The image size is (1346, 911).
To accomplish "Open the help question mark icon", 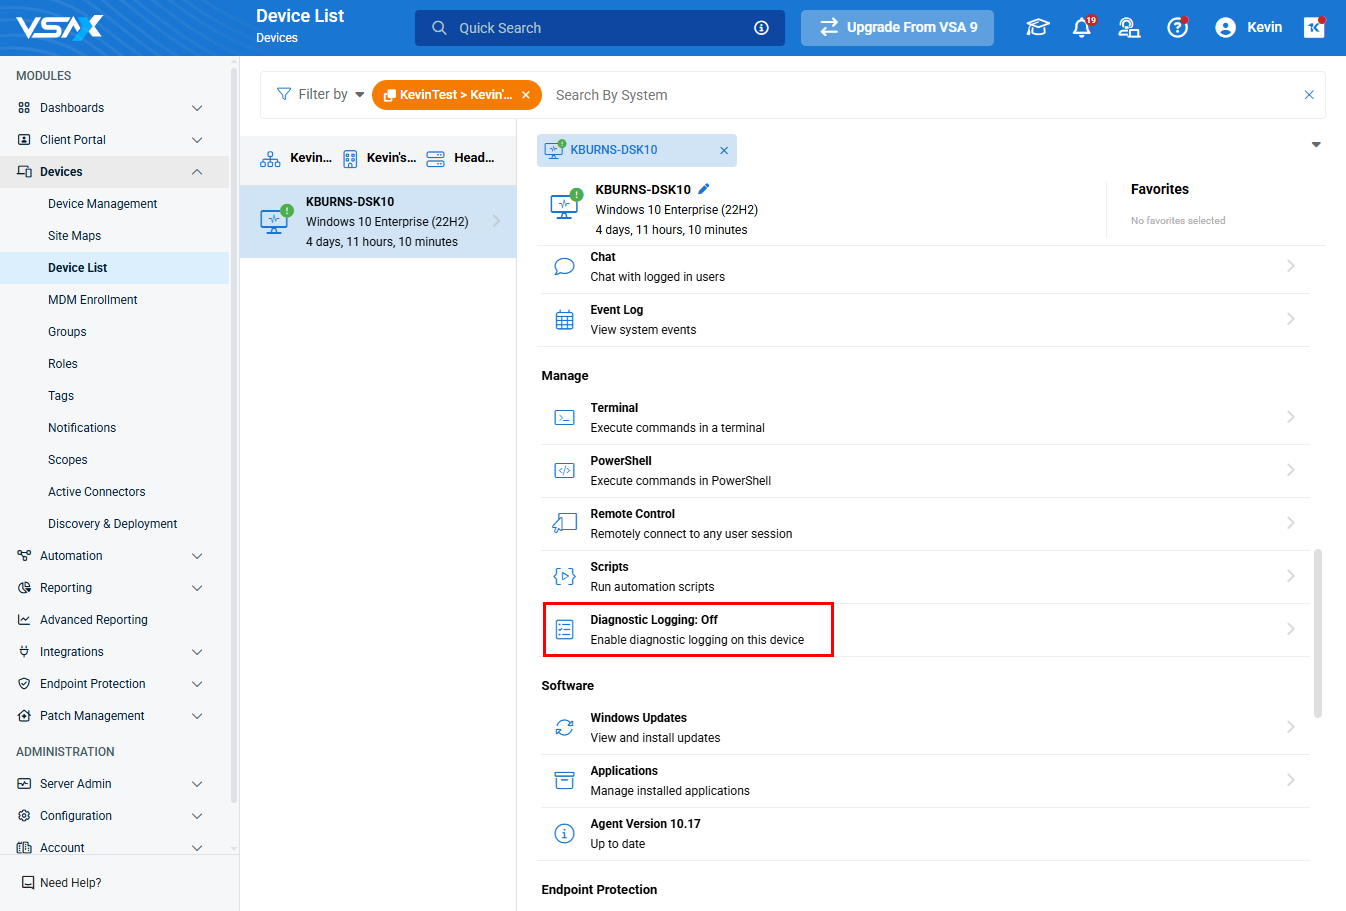I will point(1178,28).
